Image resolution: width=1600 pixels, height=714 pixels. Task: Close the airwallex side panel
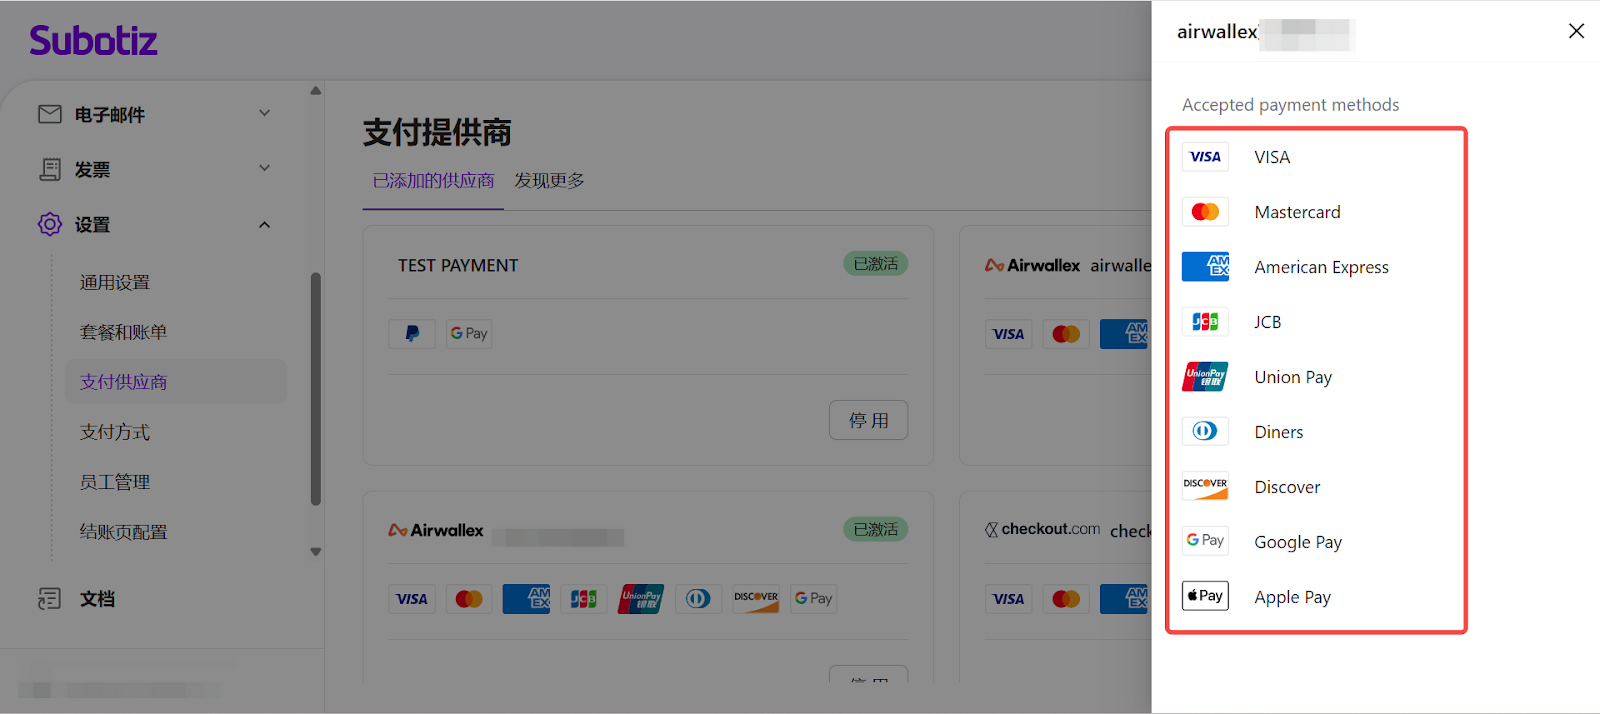pos(1576,31)
